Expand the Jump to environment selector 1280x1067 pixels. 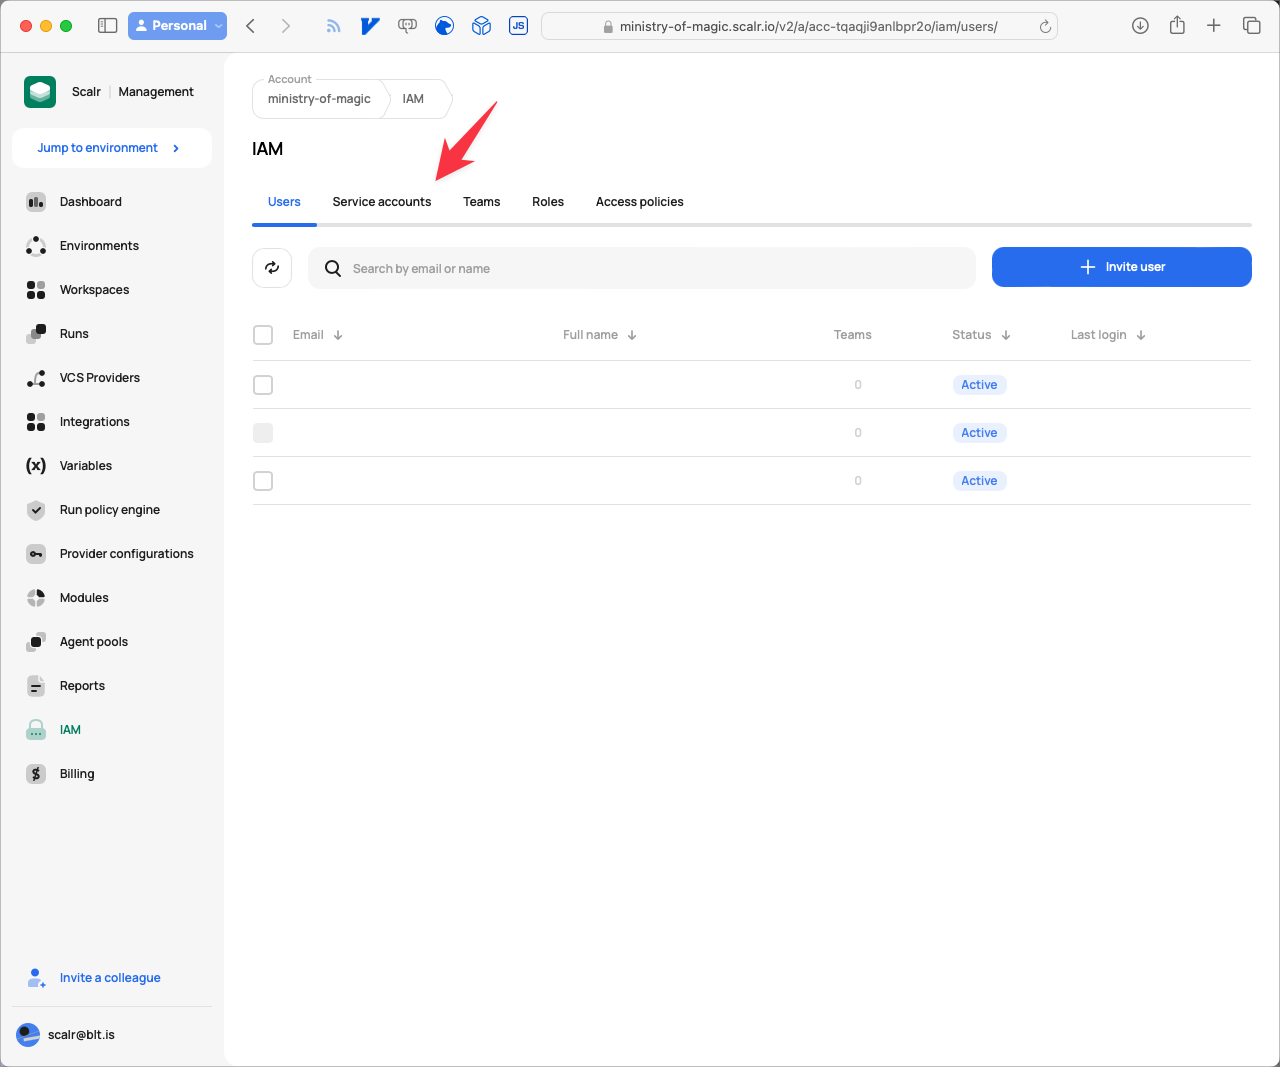tap(112, 148)
